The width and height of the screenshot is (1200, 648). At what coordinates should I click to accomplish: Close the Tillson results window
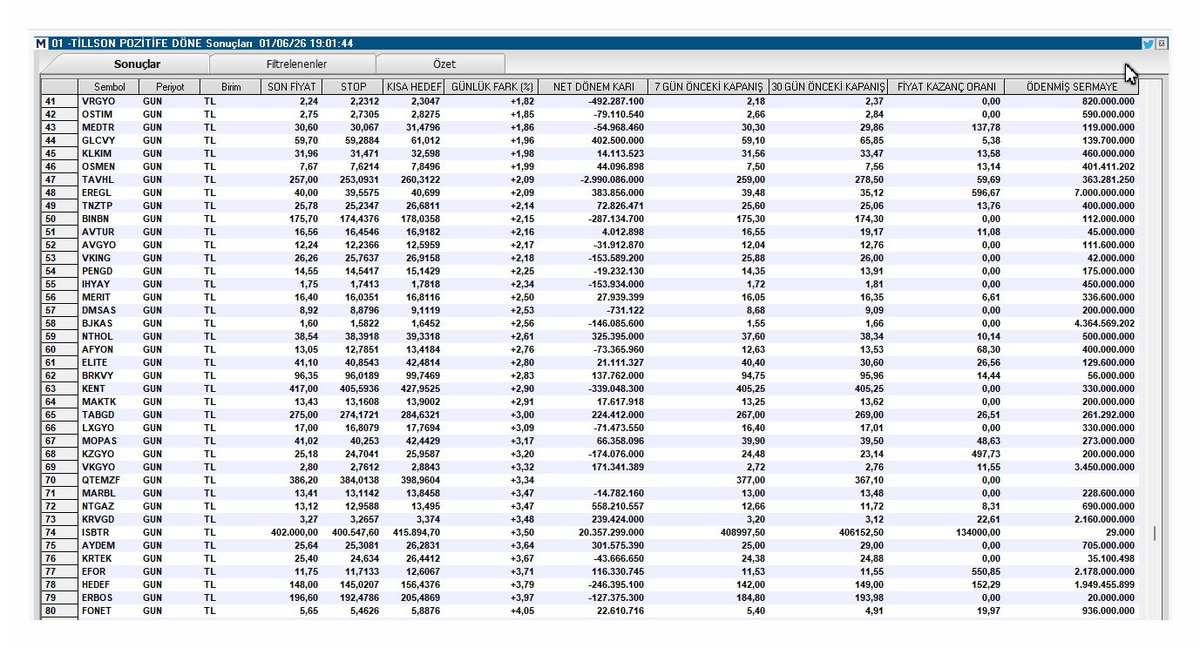coord(1161,44)
